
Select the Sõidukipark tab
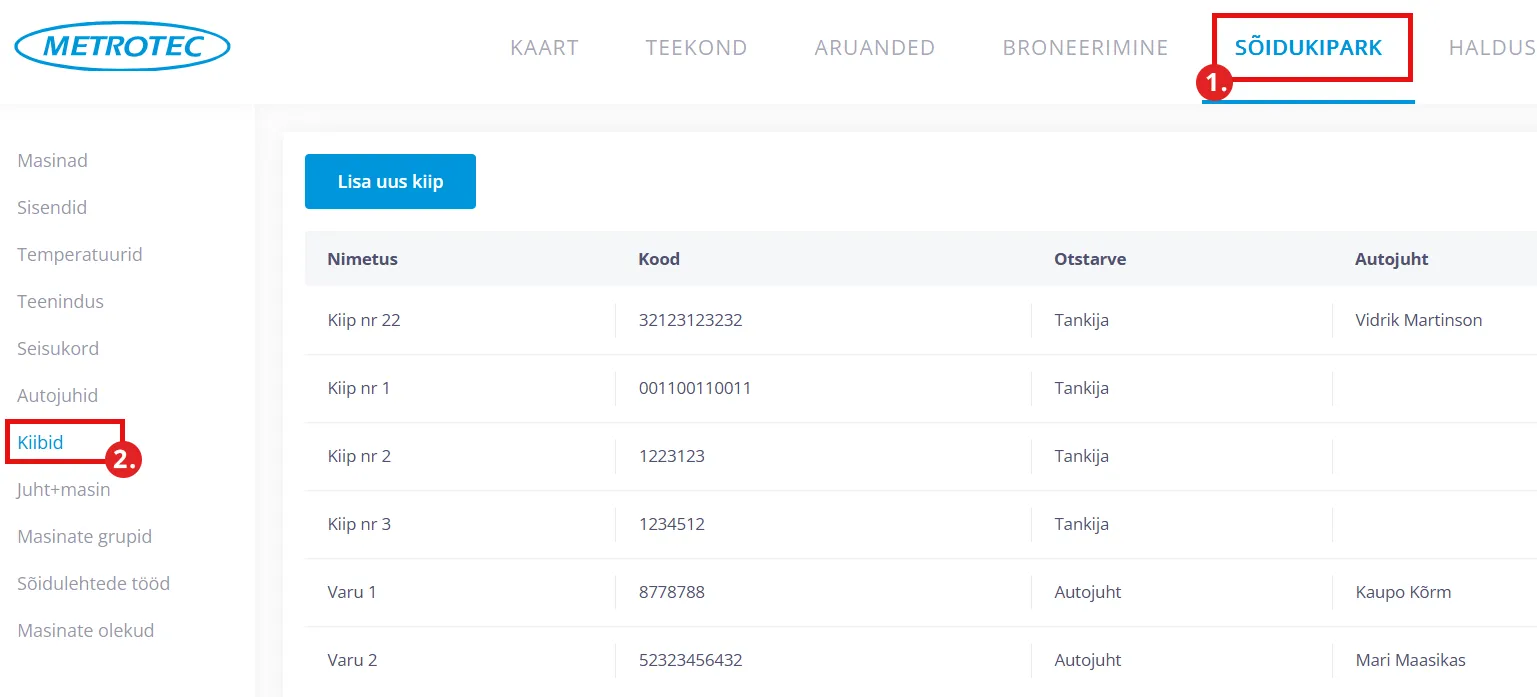point(1308,48)
